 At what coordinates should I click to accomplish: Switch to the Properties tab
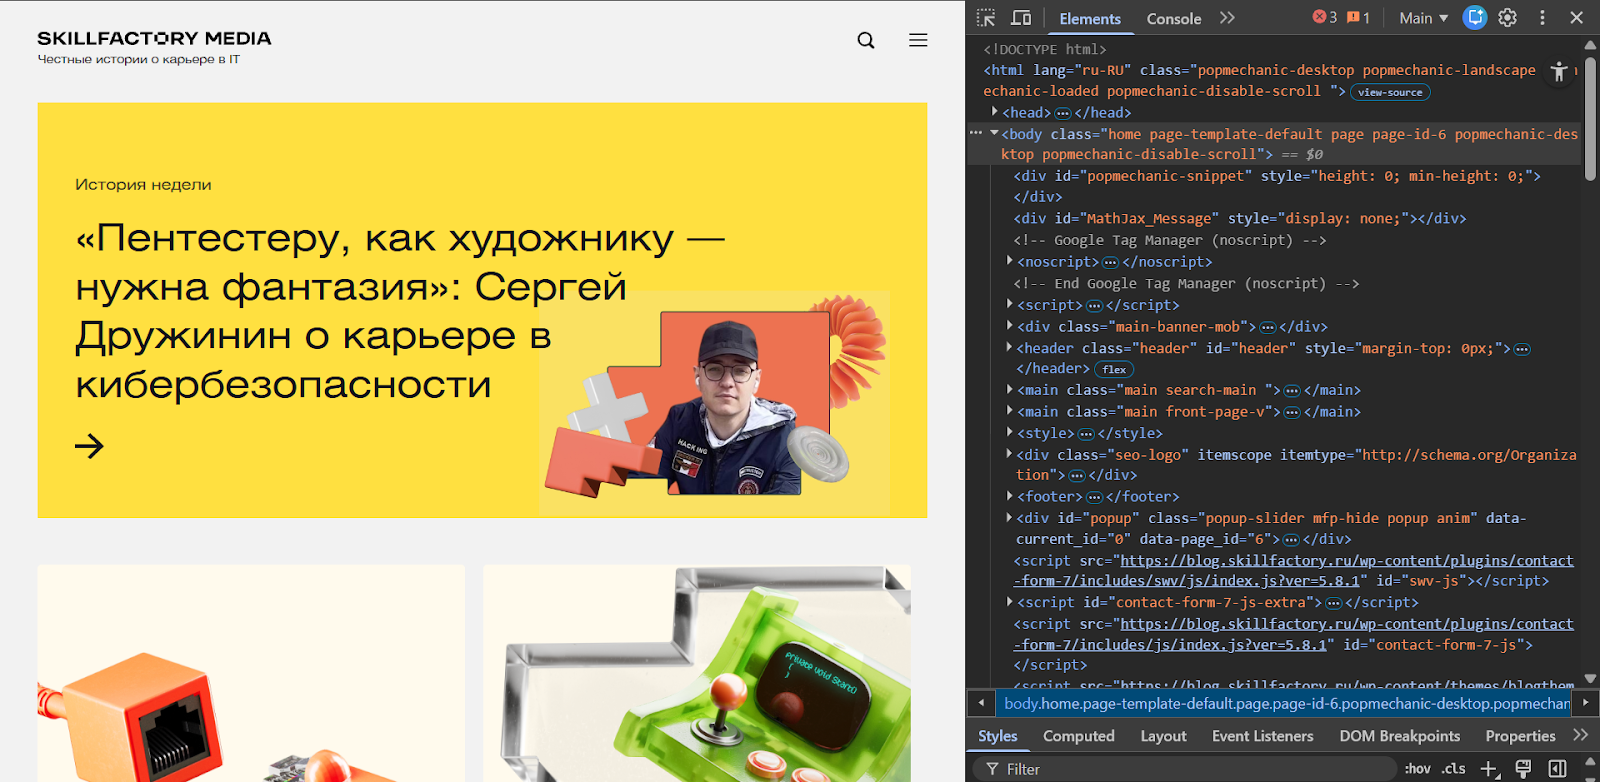1520,736
